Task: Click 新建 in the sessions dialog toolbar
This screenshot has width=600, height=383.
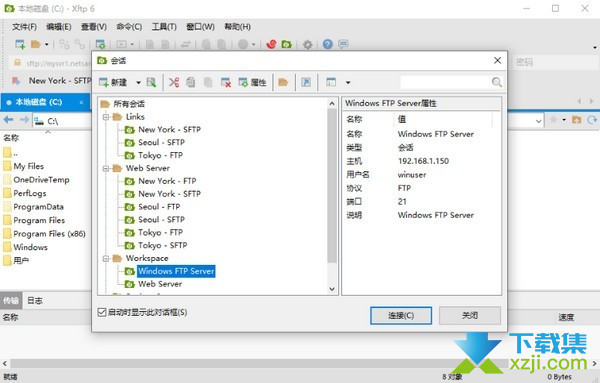Action: (x=113, y=82)
